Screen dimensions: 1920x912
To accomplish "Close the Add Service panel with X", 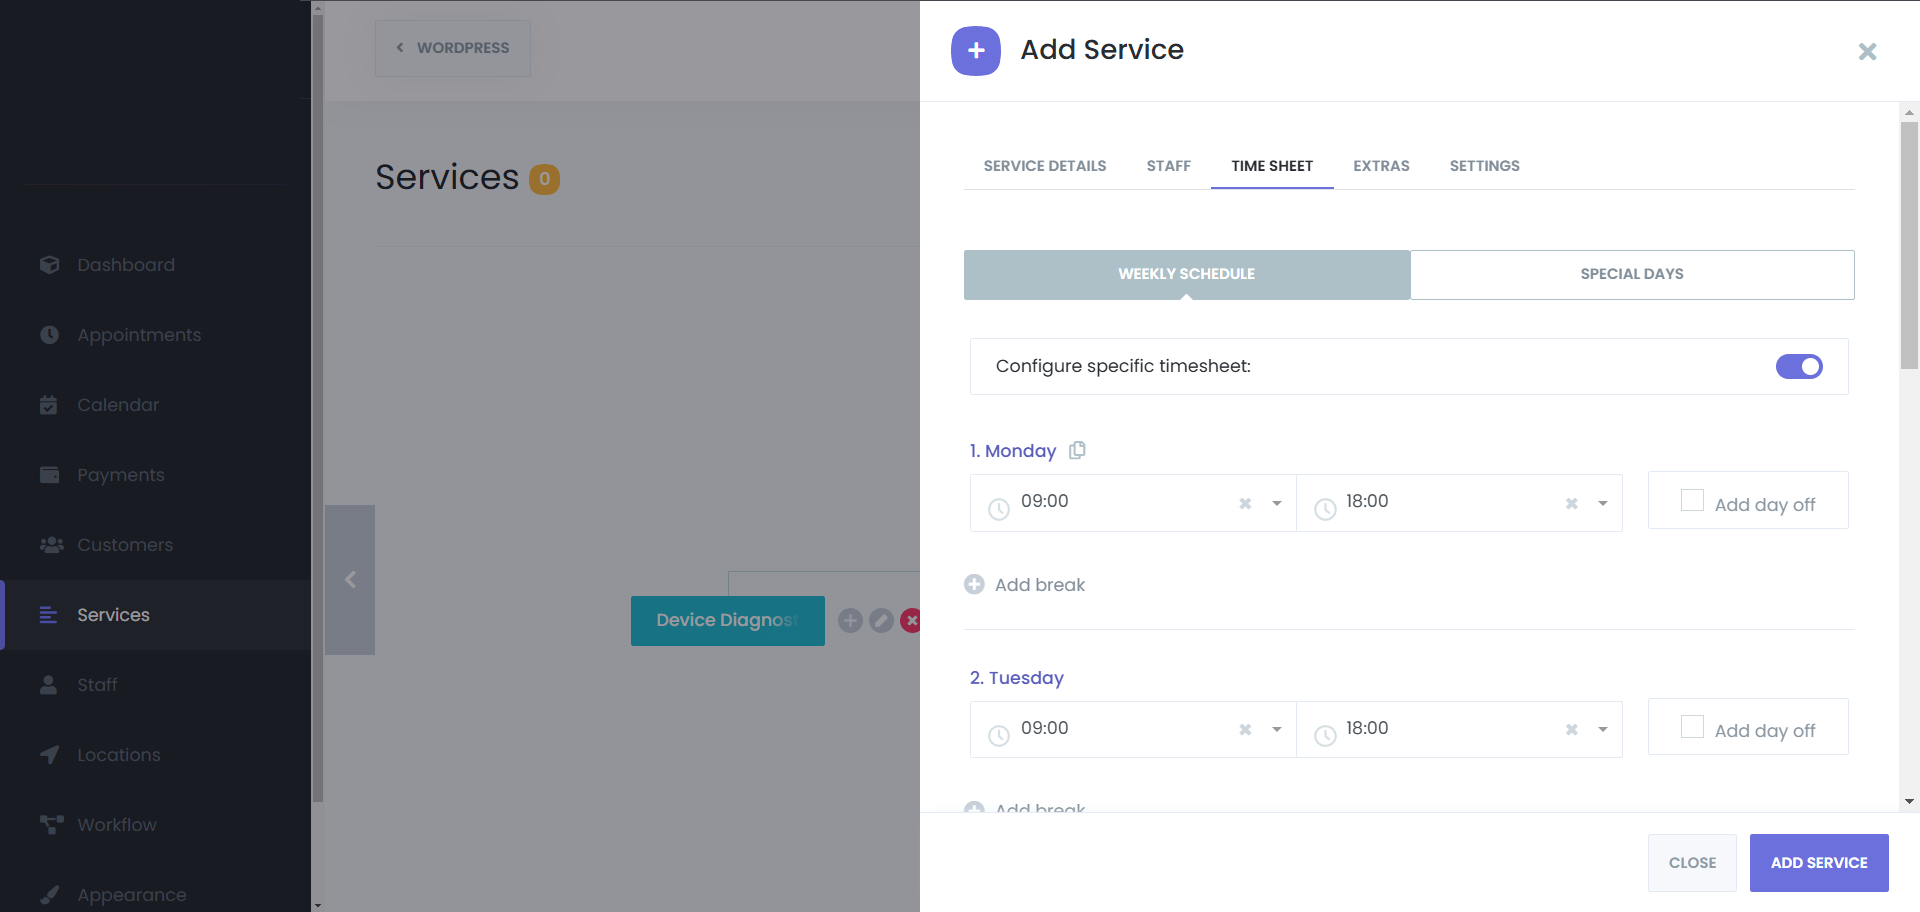I will (1867, 51).
